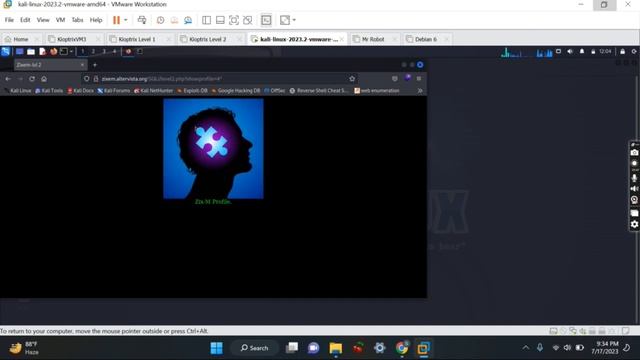
Task: Open the Kali NetHunter bookmark
Action: pos(153,91)
